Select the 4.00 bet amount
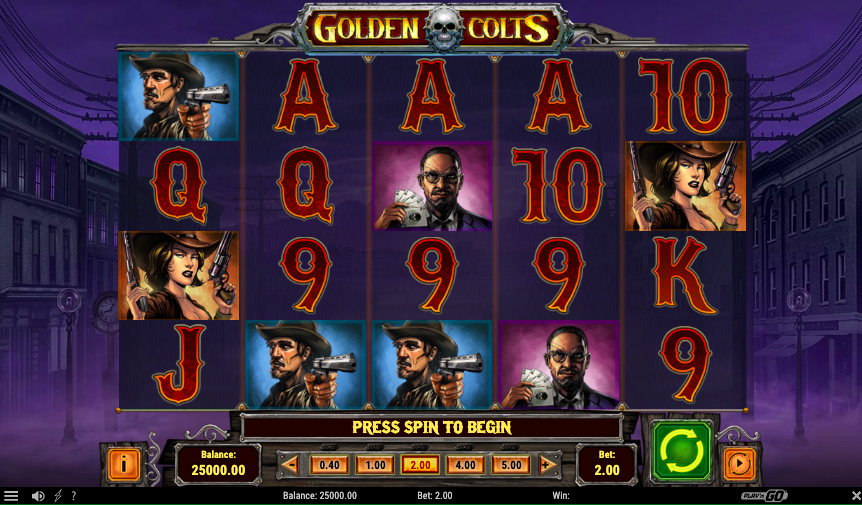Screen dimensions: 862x505 465,465
